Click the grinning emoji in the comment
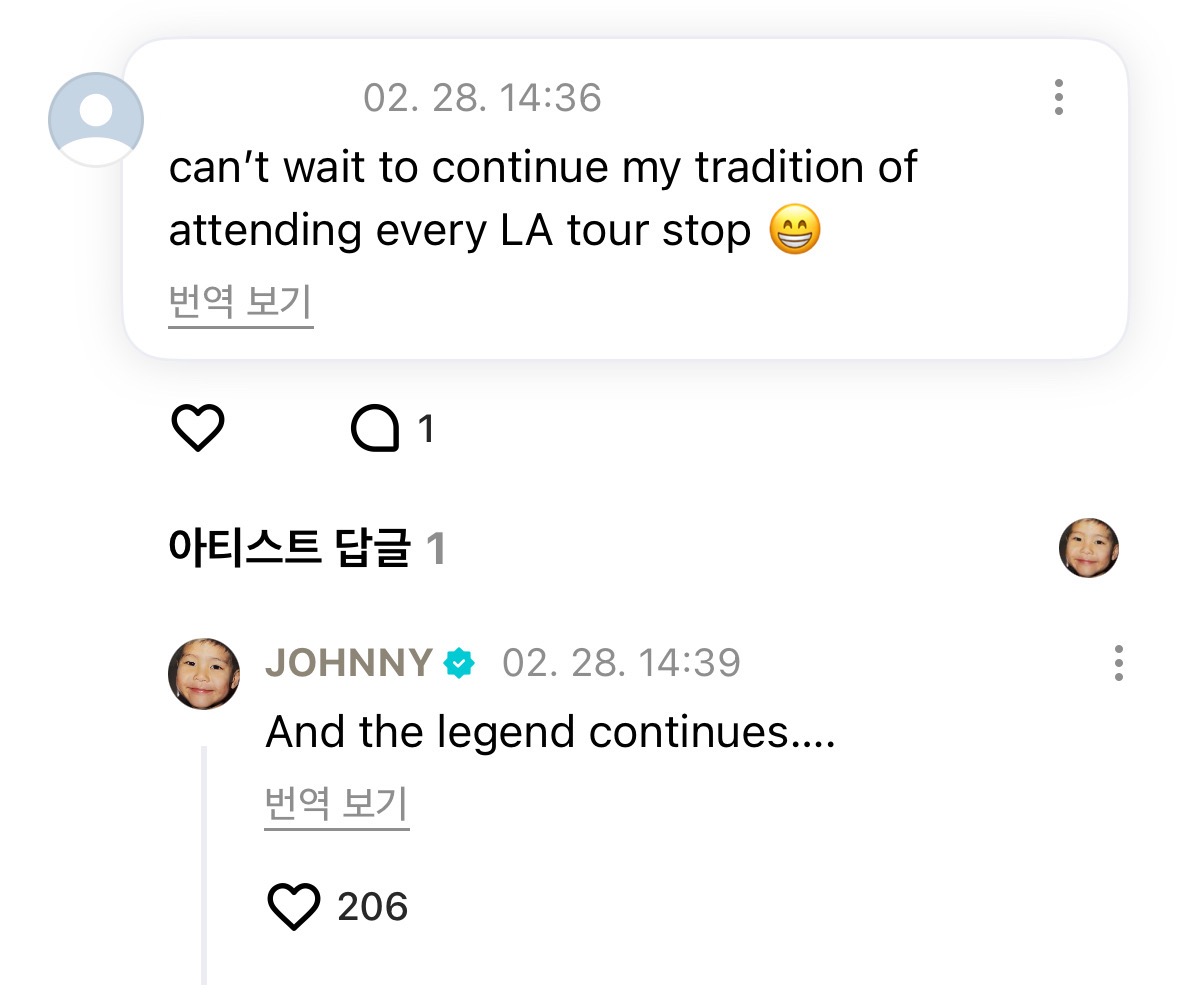Viewport: 1179px width, 997px height. pos(795,232)
